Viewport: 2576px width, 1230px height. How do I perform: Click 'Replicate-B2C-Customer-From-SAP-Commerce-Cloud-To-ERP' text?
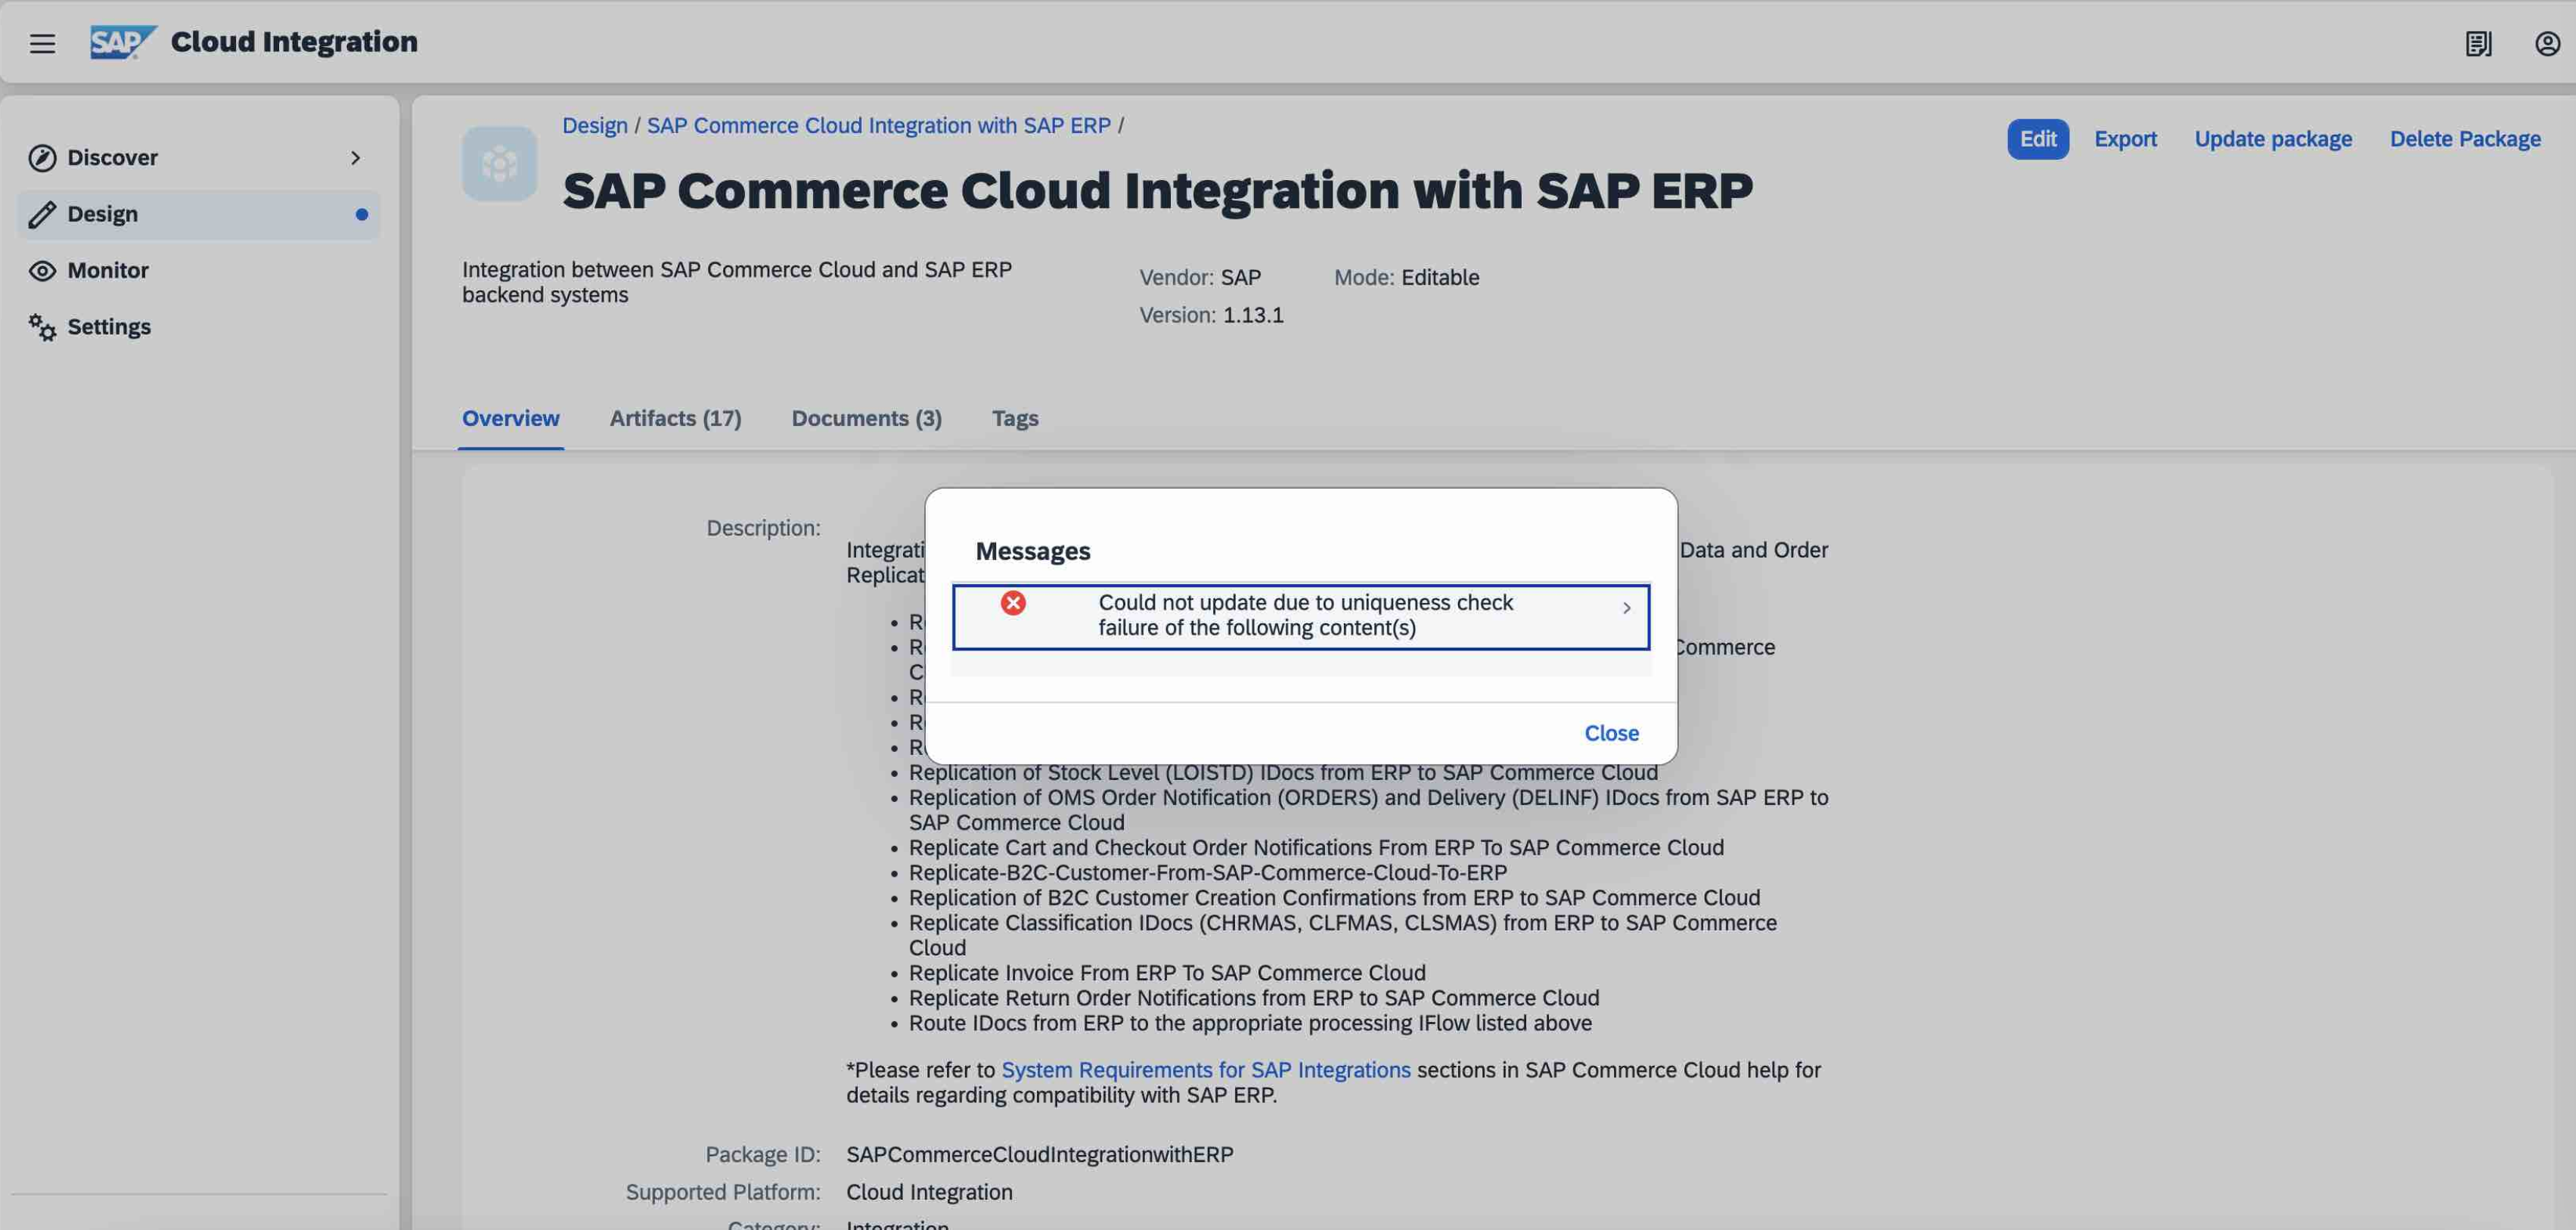pyautogui.click(x=1208, y=873)
